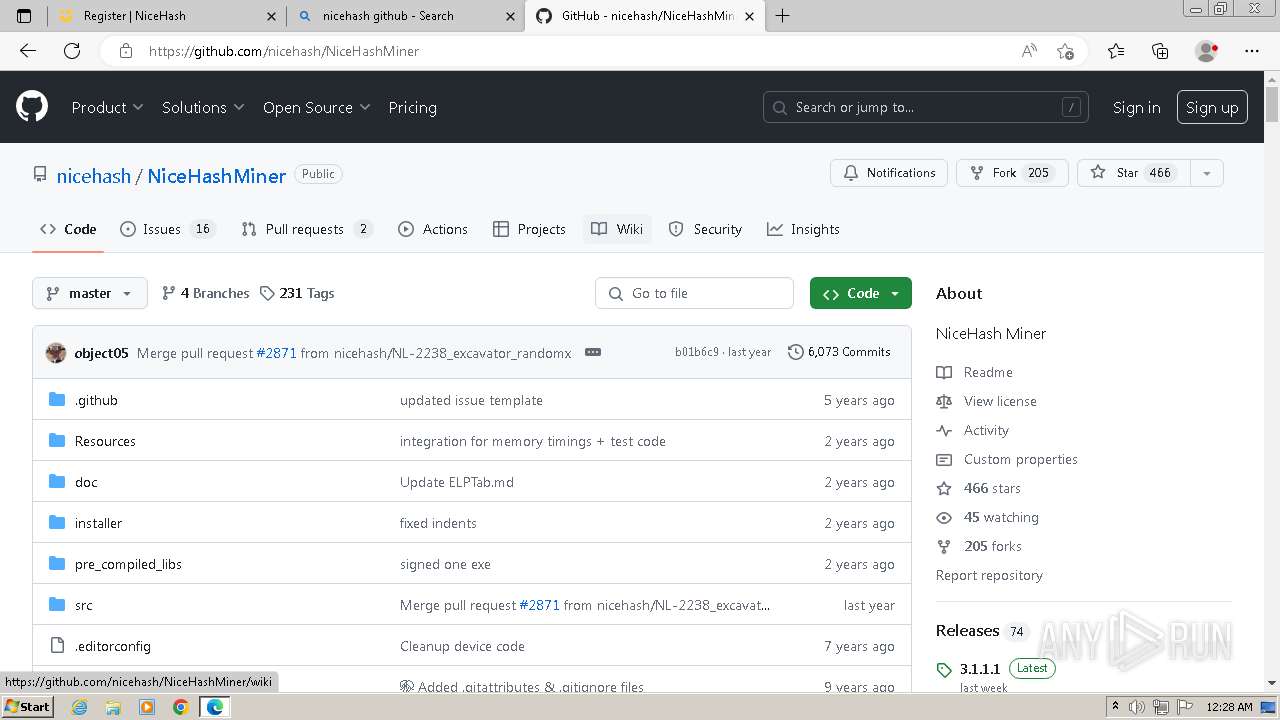Click the browser profile avatar

click(x=1206, y=51)
